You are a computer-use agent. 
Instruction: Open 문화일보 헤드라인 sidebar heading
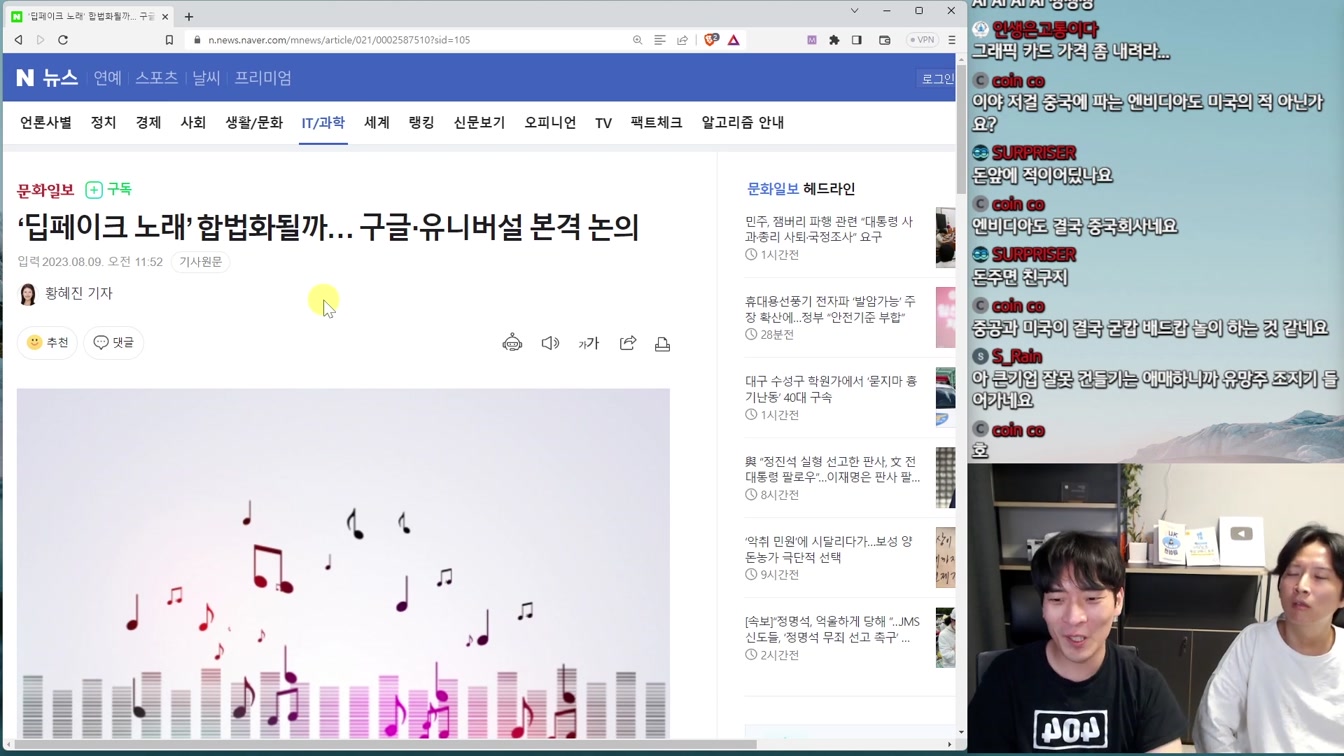coord(801,188)
